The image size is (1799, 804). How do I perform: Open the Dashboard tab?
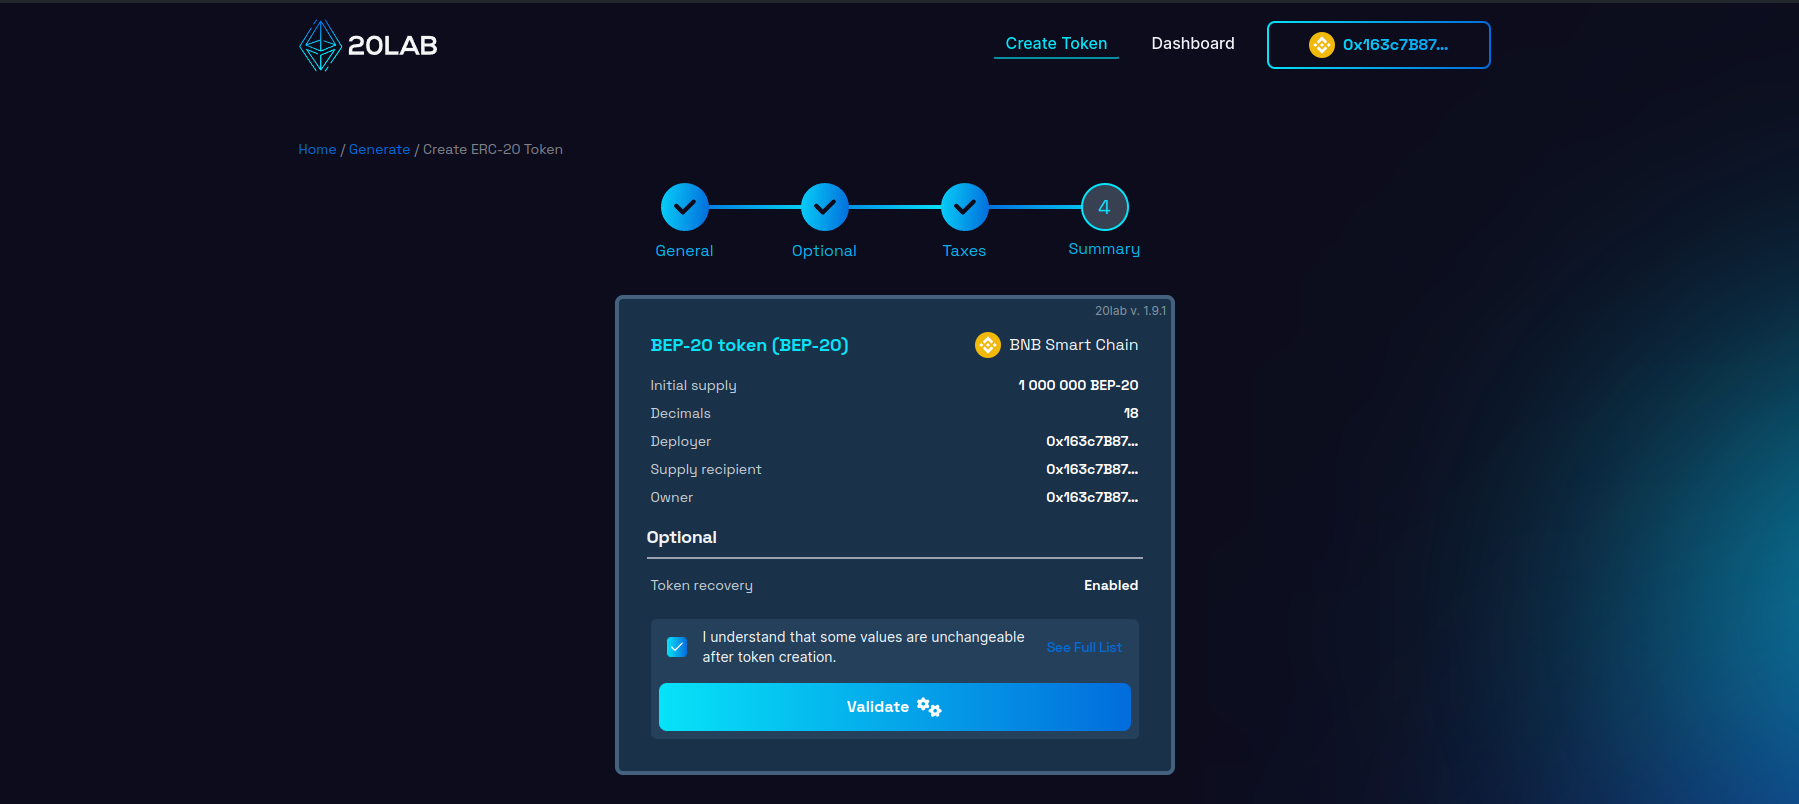tap(1193, 44)
